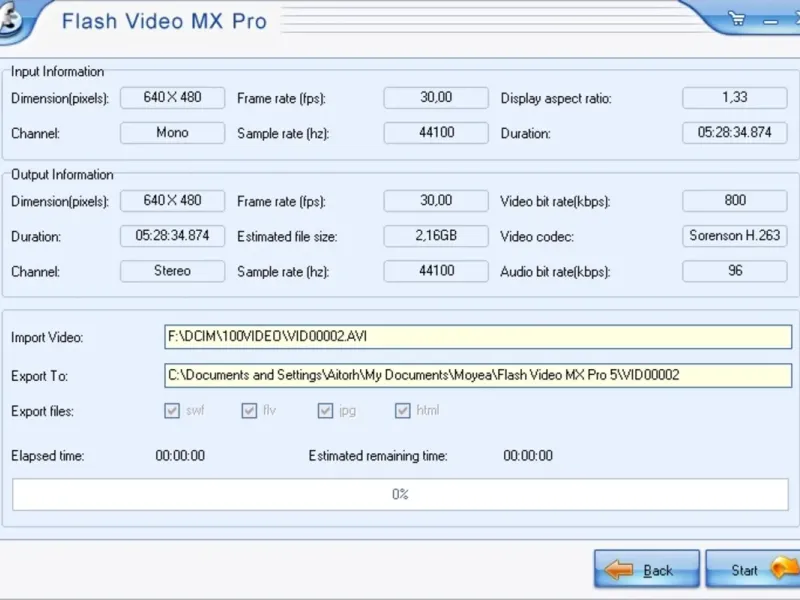Screen dimensions: 800x600
Task: Click output frame rate value 30,00
Action: click(x=436, y=201)
